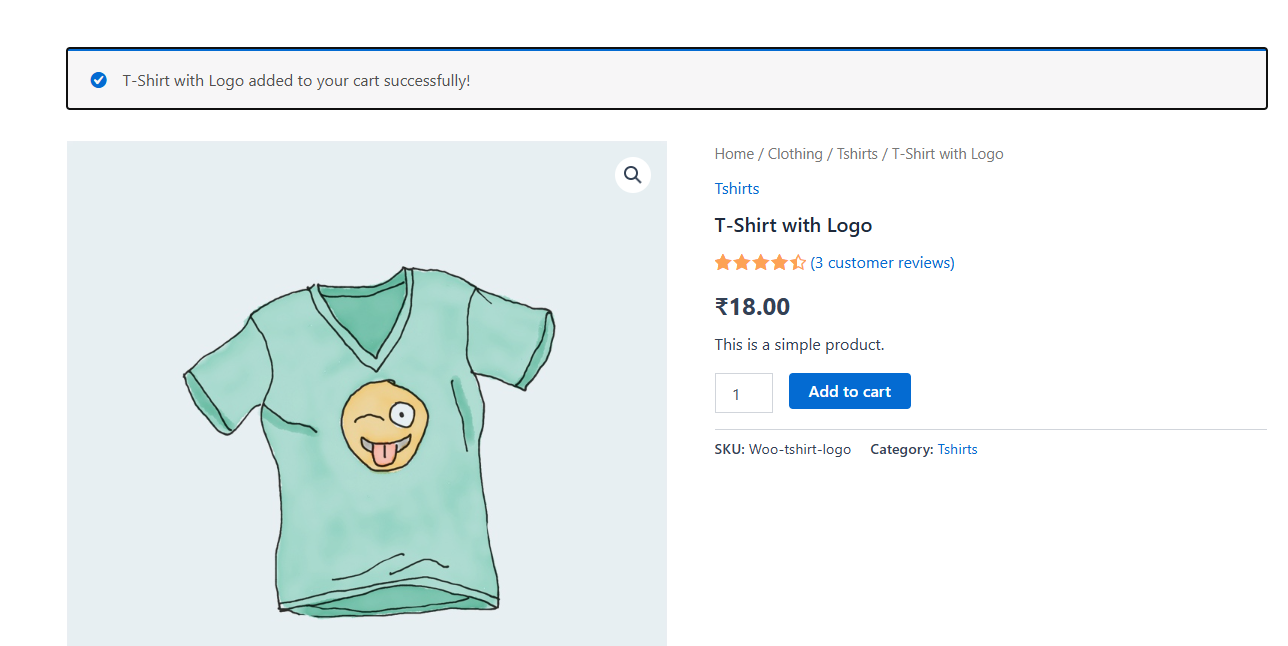1288x646 pixels.
Task: Click the second star icon
Action: 741,262
